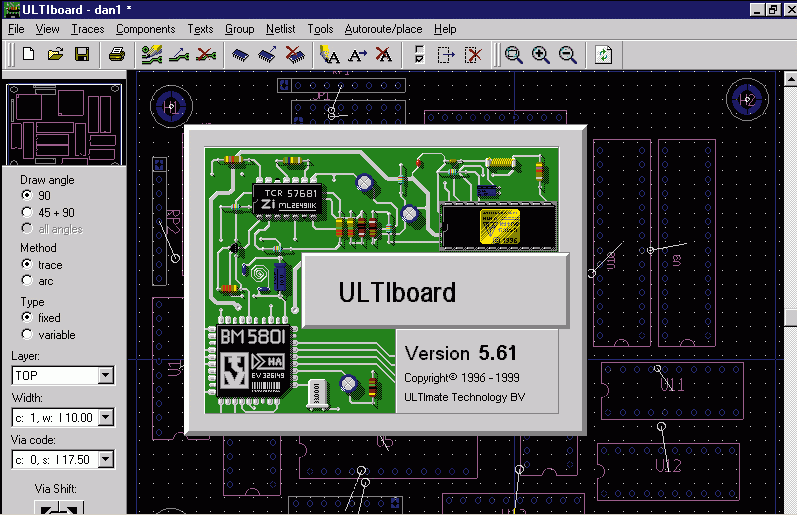Image resolution: width=797 pixels, height=515 pixels.
Task: Open the File menu
Action: click(16, 29)
